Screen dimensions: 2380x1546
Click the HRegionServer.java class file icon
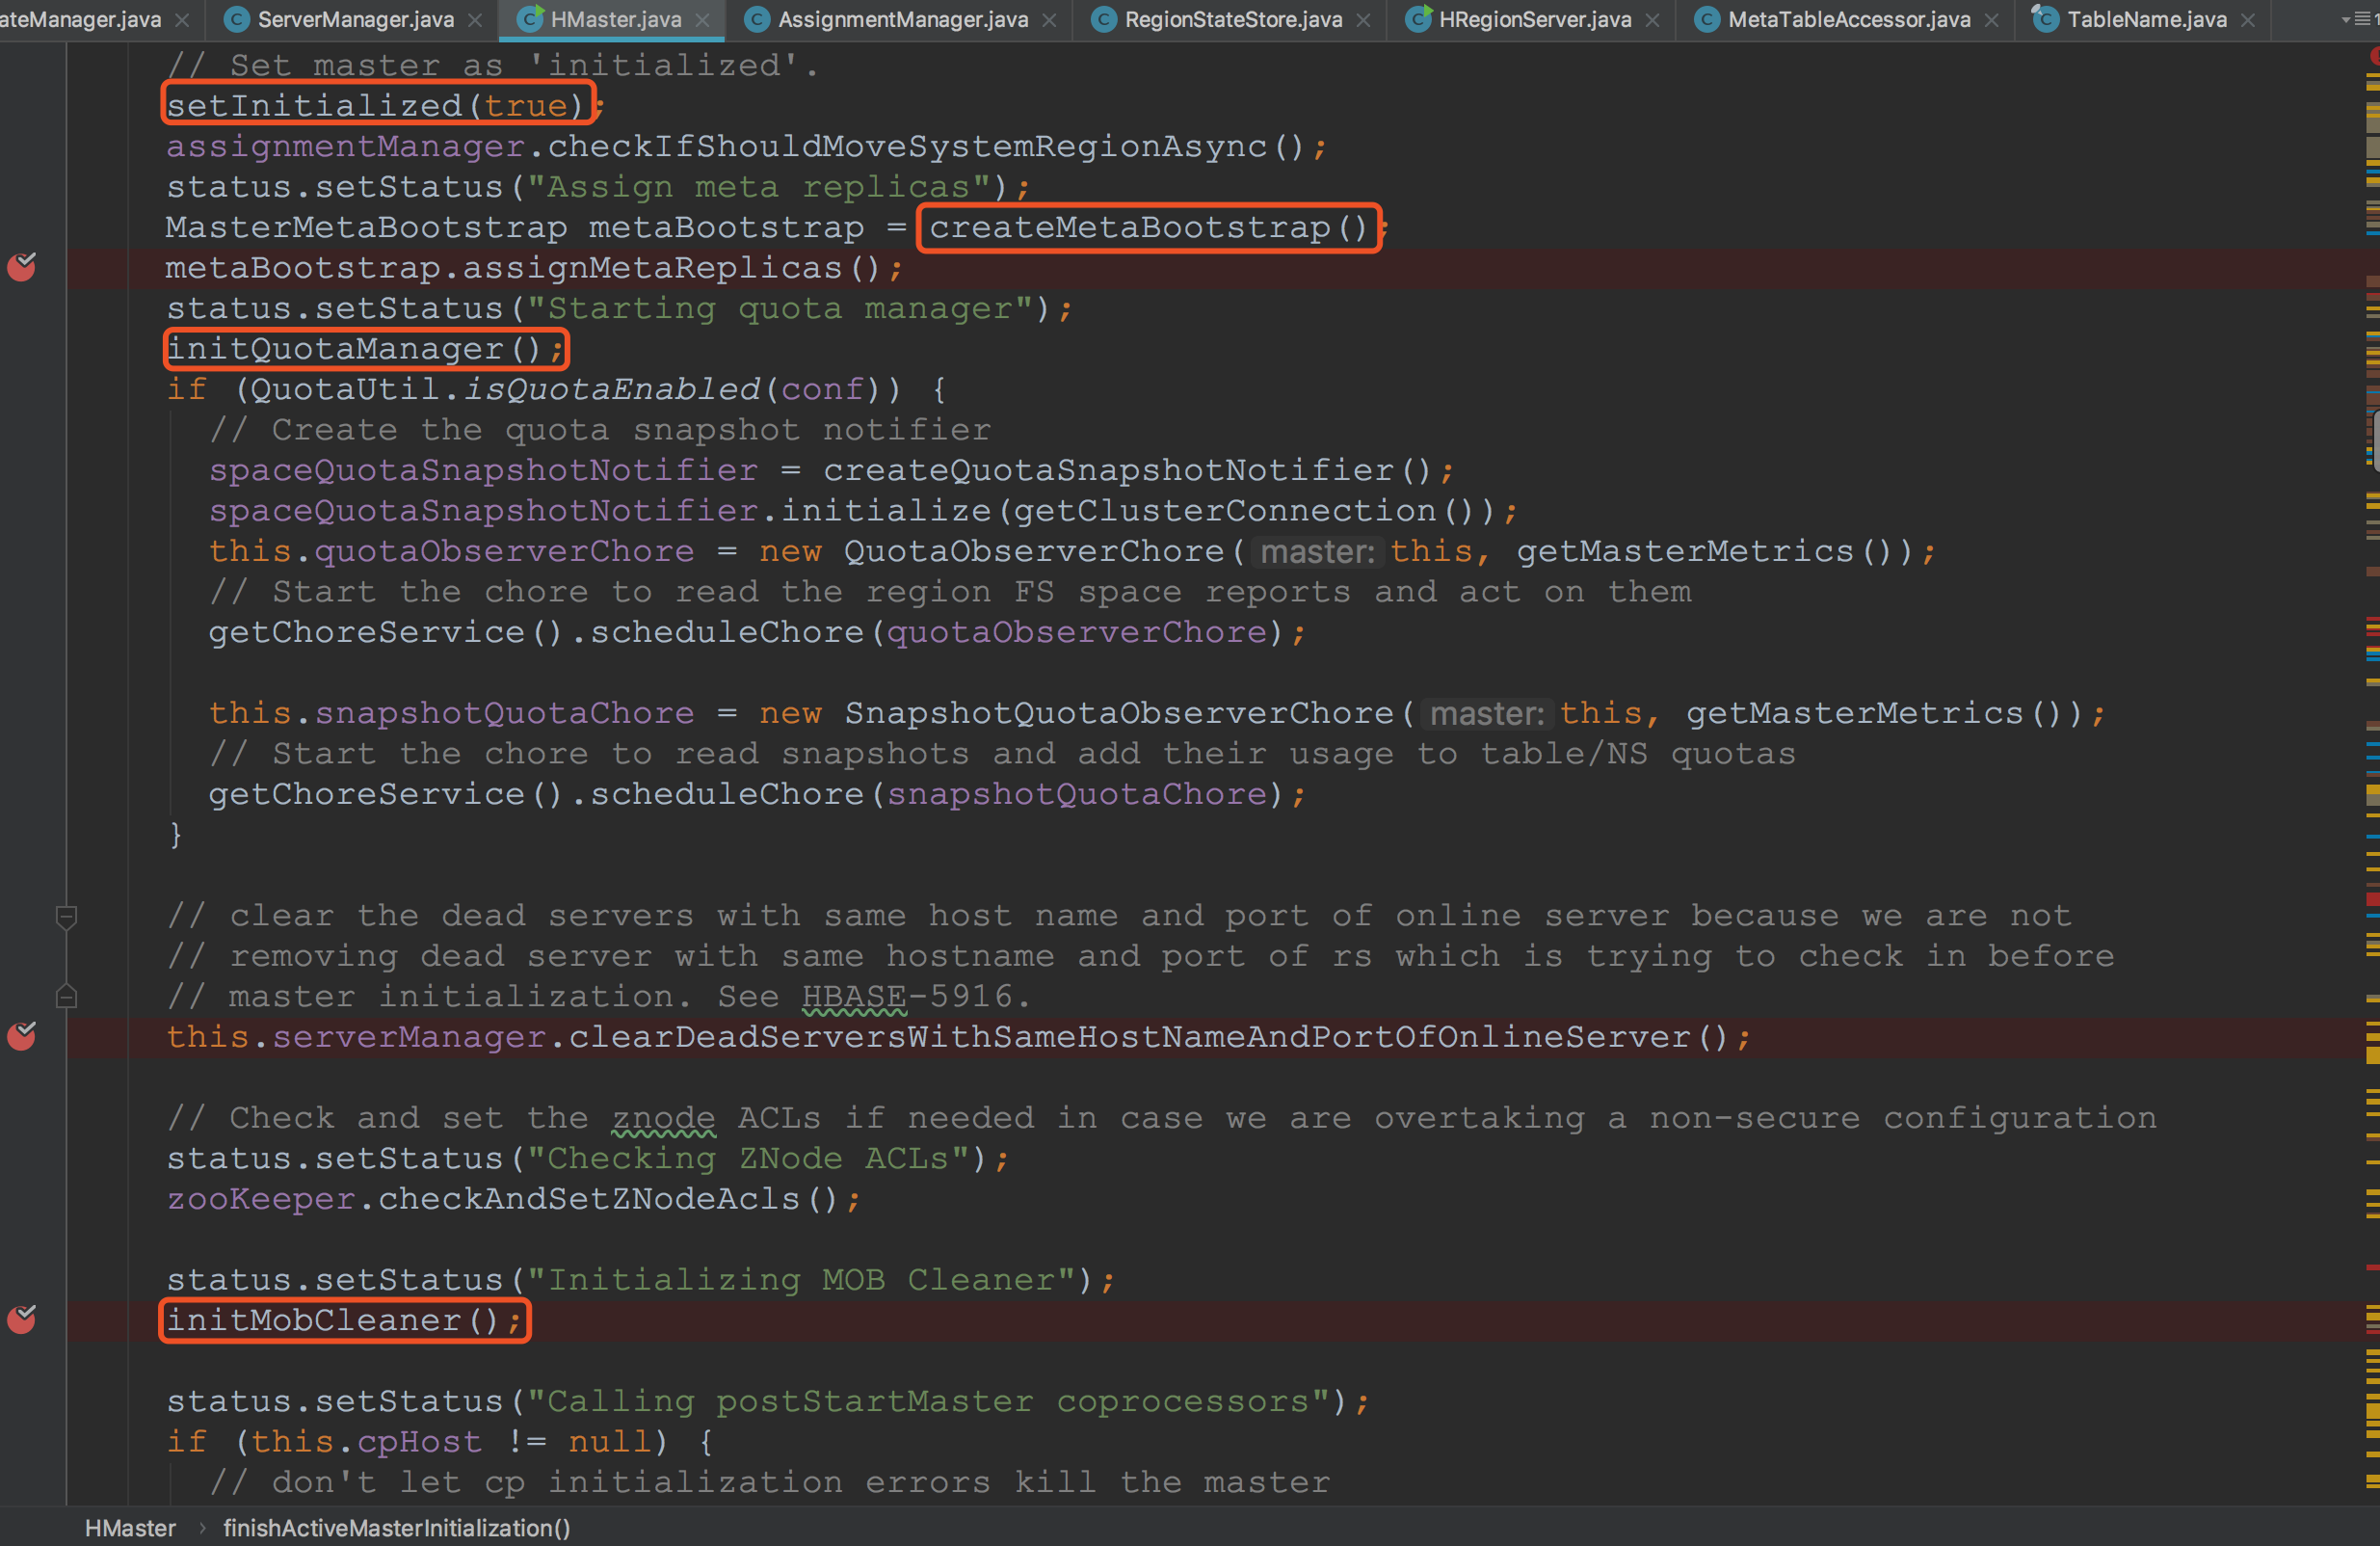pyautogui.click(x=1418, y=19)
